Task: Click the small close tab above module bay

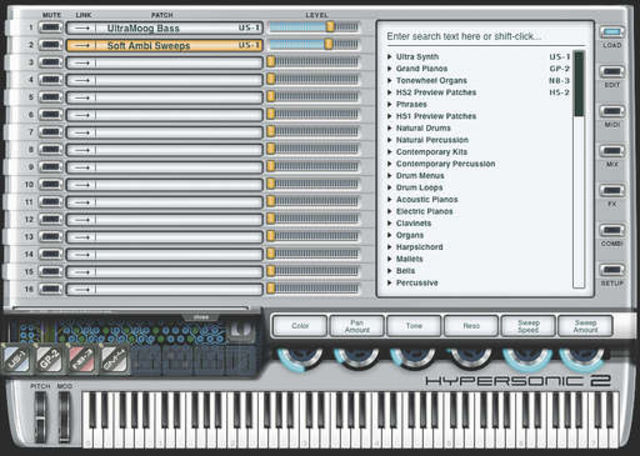Action: [201, 317]
